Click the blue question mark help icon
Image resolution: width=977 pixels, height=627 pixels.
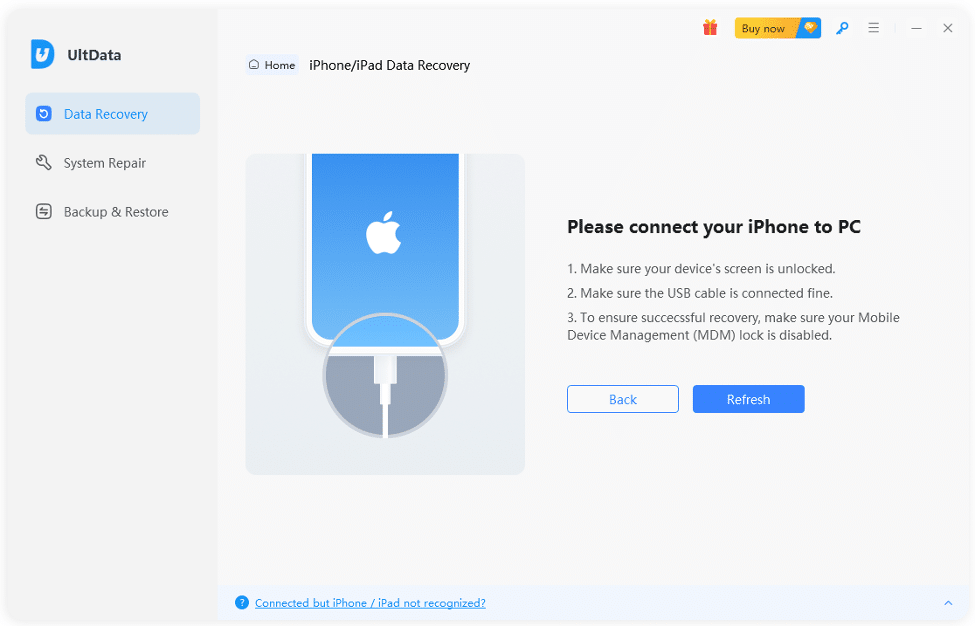coord(242,602)
